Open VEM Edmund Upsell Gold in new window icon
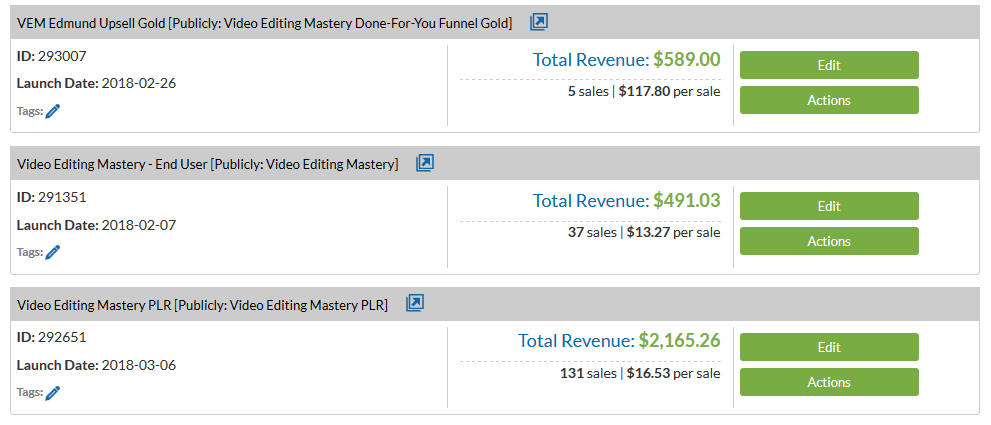Viewport: 991px width, 425px height. [538, 22]
